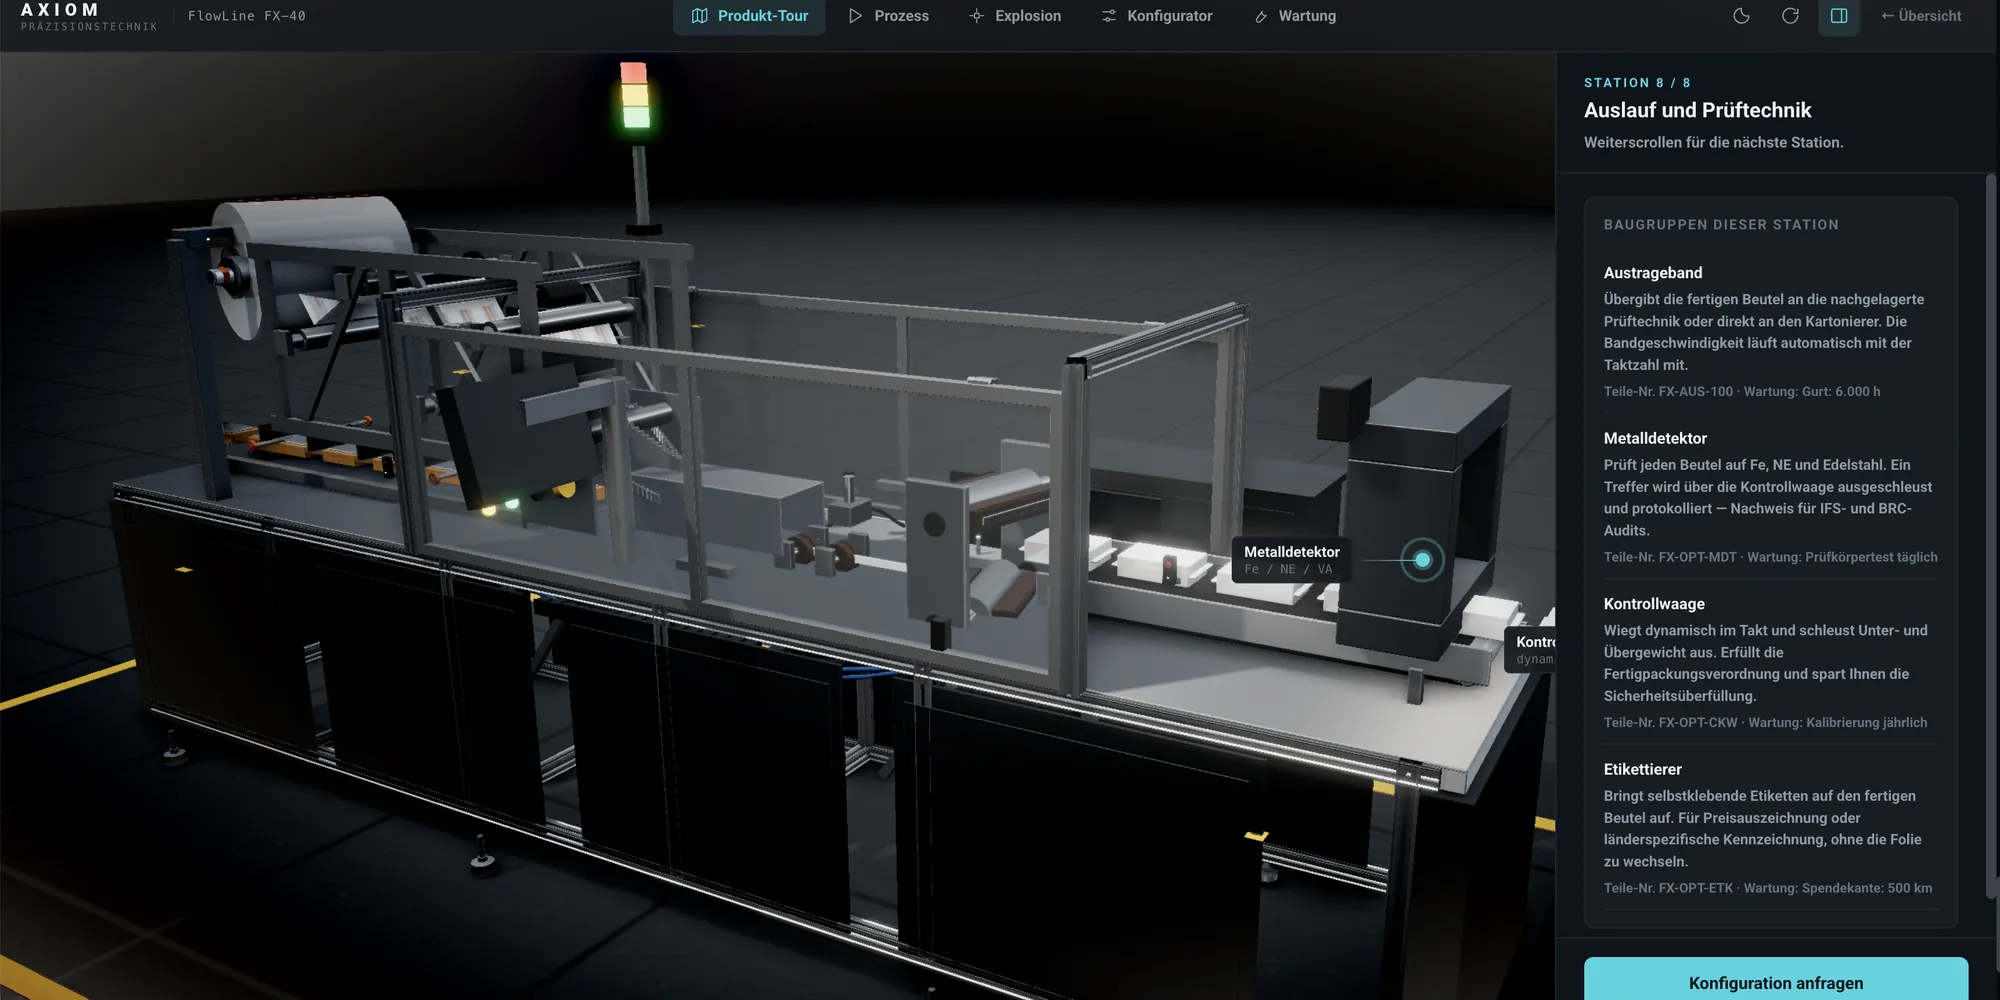Screen dimensions: 2000x1000
Task: Click the AXIOM Präzisionstechnik logo
Action: 89,17
